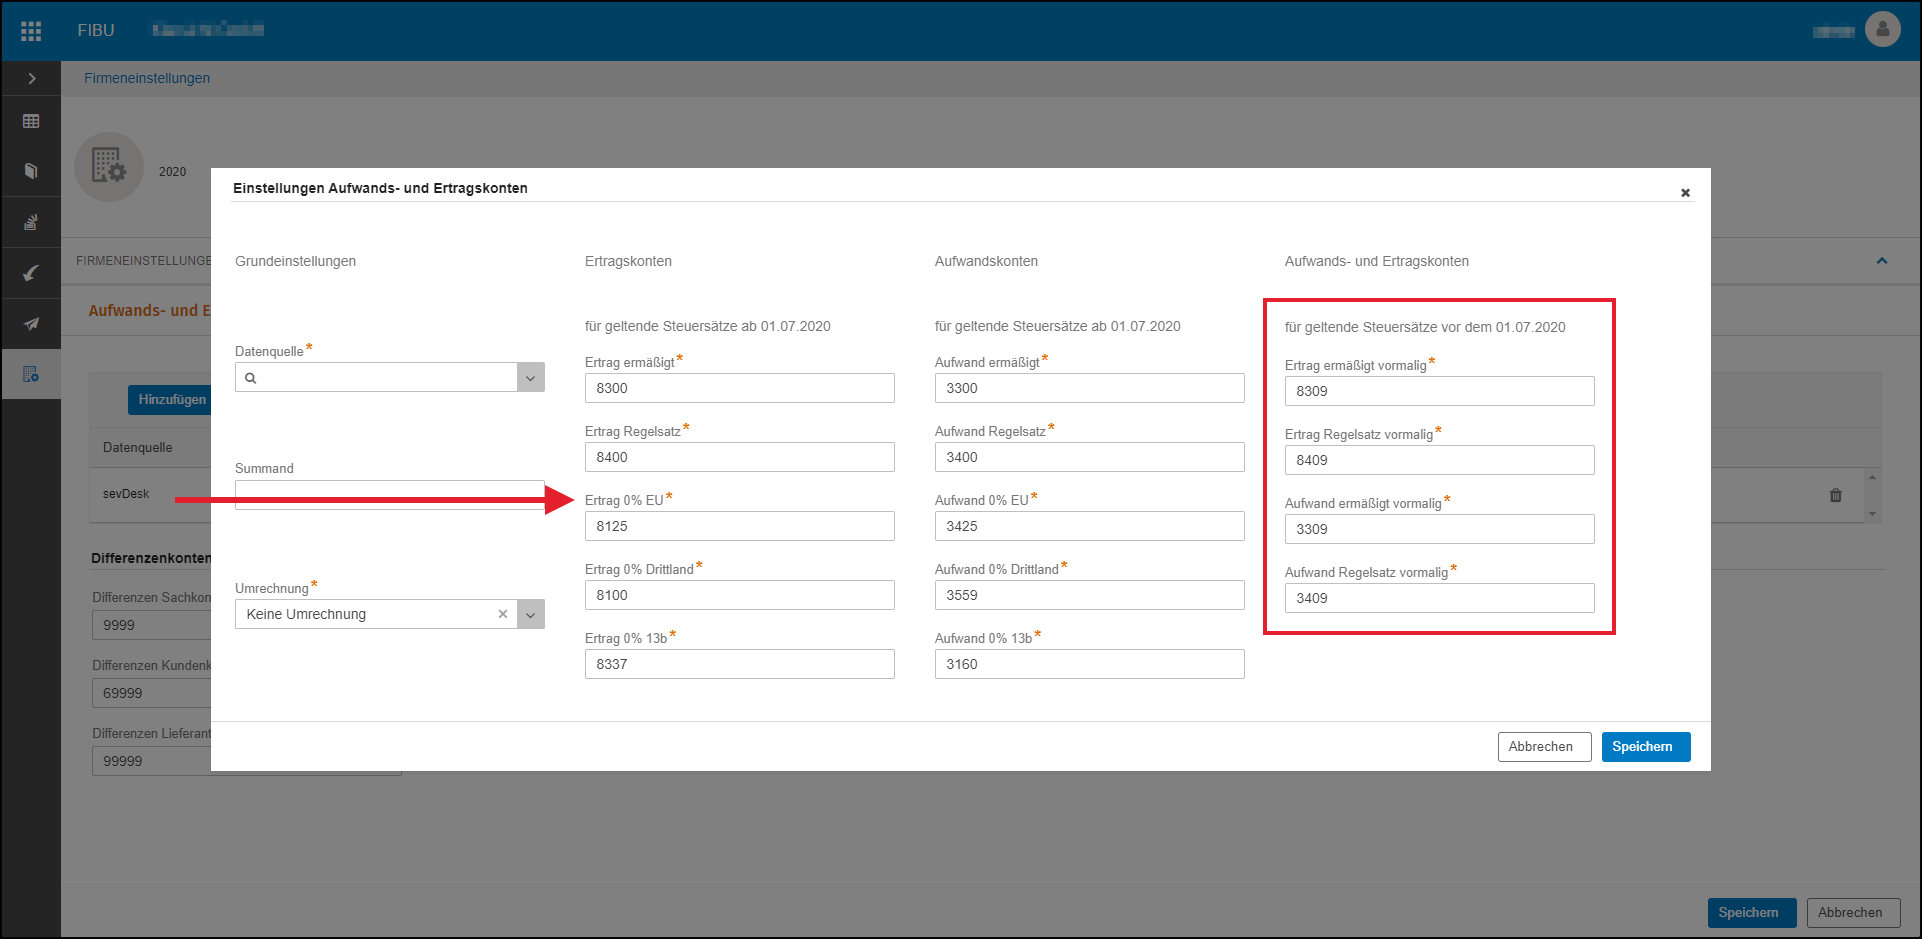Collapse the Firmeneinstellungen section chevron
Screen dimensions: 1922x939
click(1882, 260)
